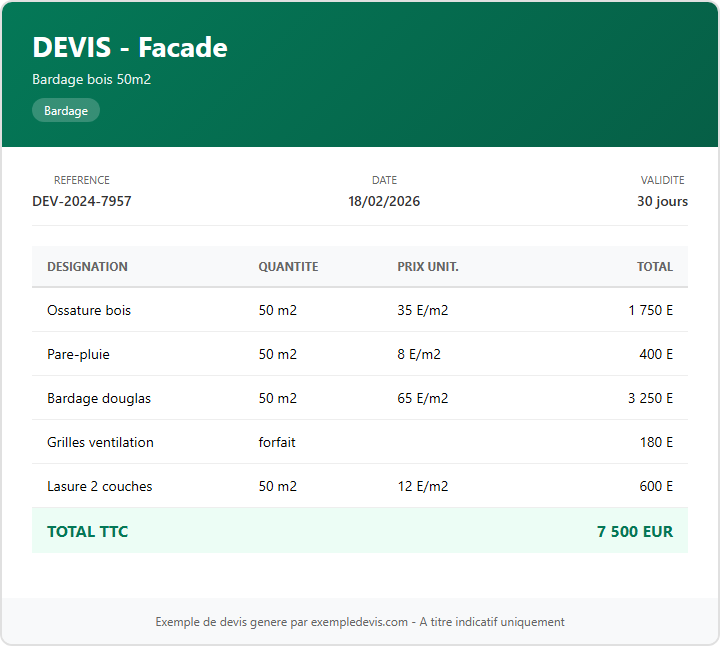
Task: Click the 65 E/m2 unit price
Action: [422, 398]
